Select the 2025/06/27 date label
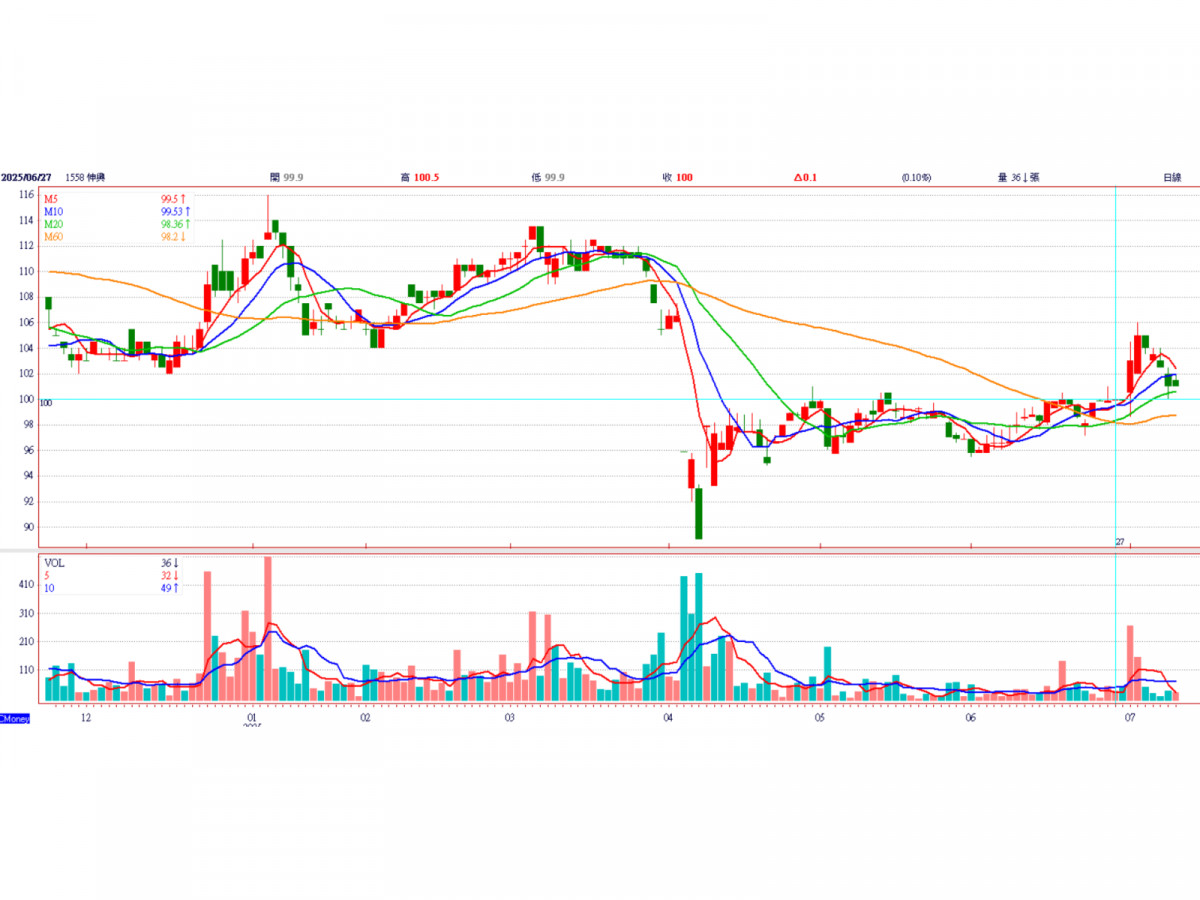Image resolution: width=1200 pixels, height=900 pixels. 27,177
